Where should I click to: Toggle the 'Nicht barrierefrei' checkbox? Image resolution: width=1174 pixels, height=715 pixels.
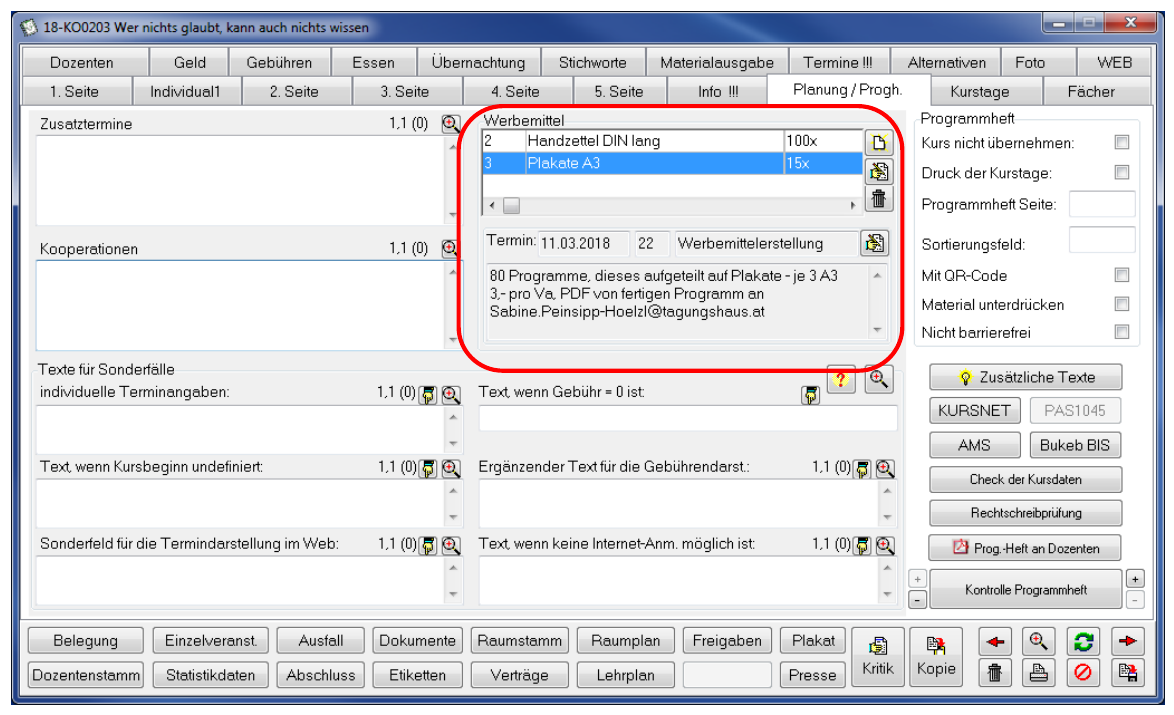1122,332
